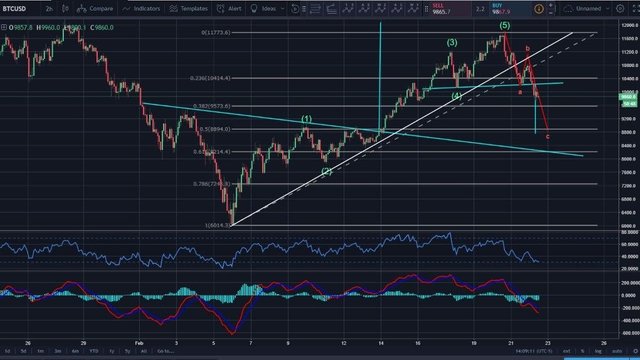Click the cloud save layout icon
The image size is (640, 360).
pyautogui.click(x=568, y=9)
